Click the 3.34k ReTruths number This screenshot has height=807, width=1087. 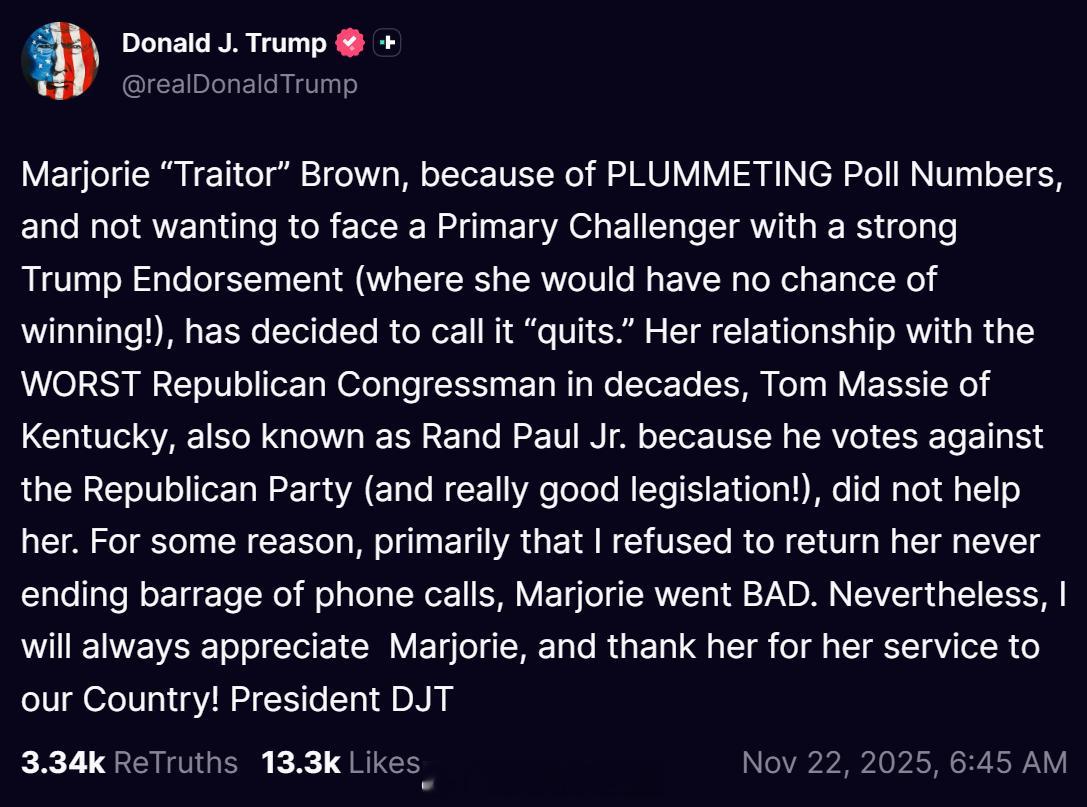(62, 763)
